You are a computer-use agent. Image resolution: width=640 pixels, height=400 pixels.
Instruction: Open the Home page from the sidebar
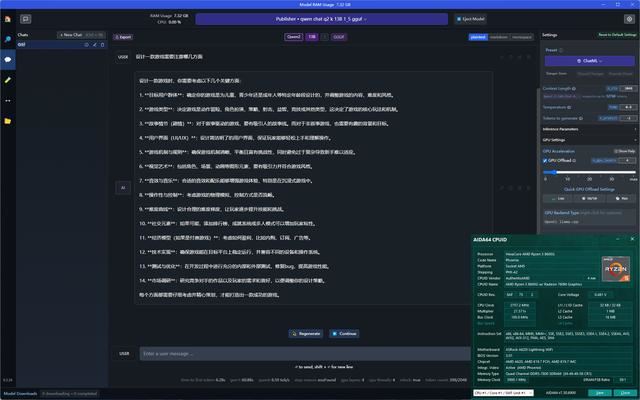click(7, 19)
